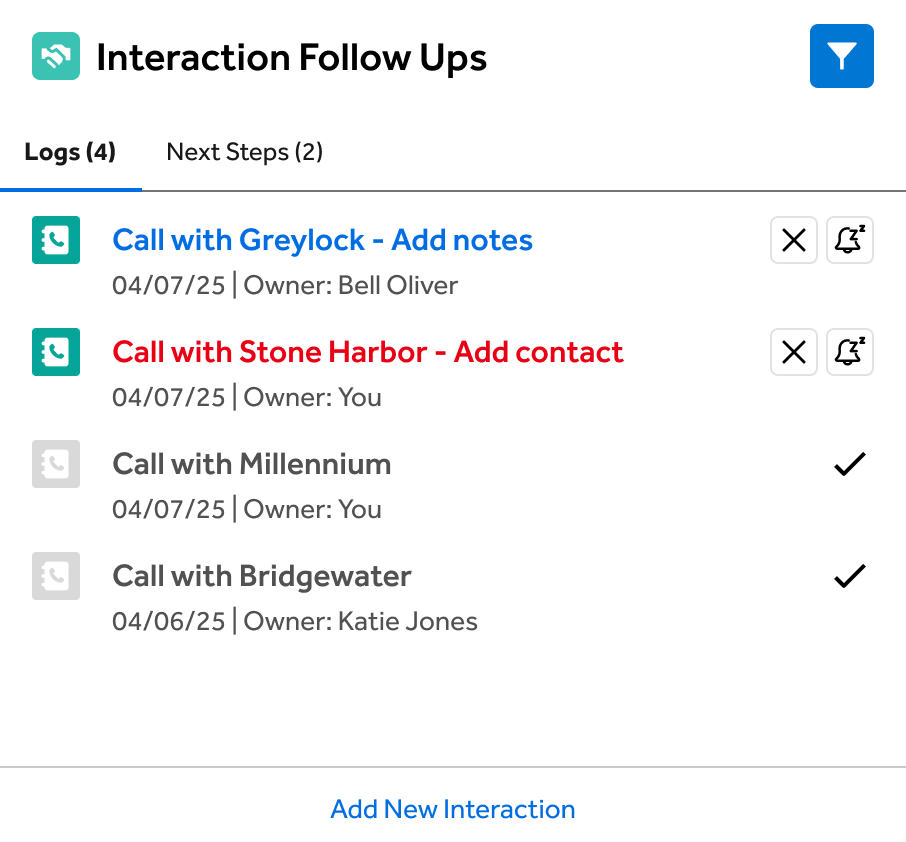Image resolution: width=906 pixels, height=842 pixels.
Task: Switch to the Logs (4) tab
Action: tap(70, 152)
